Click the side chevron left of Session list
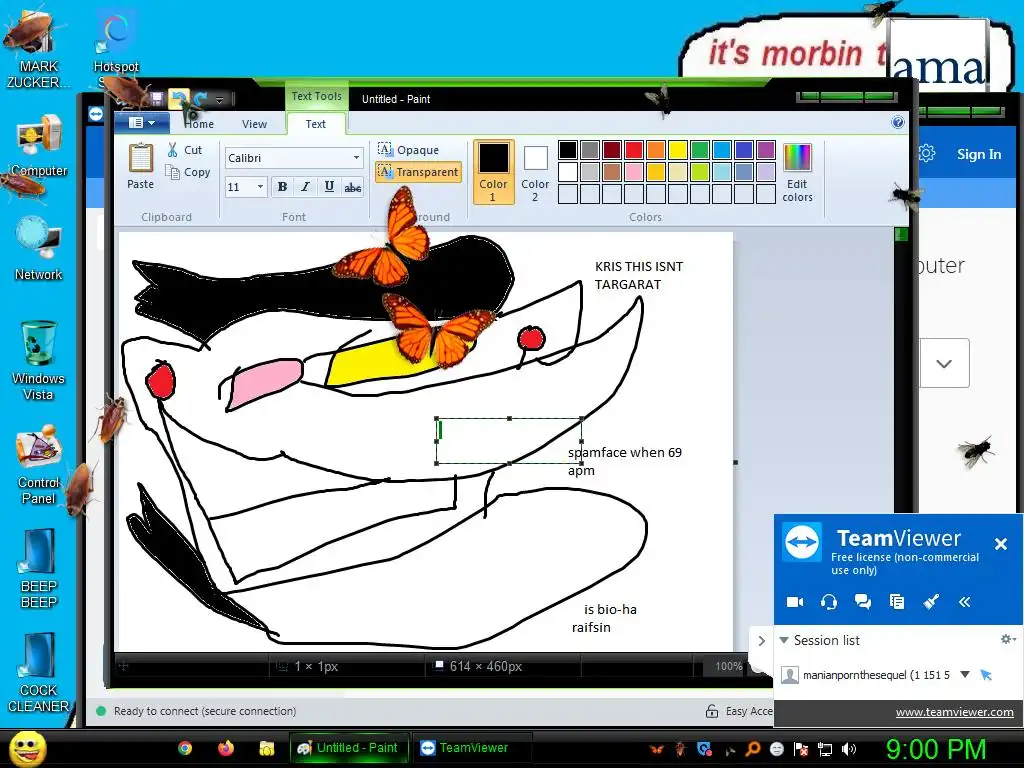Screen dimensions: 1024x768 [x=761, y=641]
